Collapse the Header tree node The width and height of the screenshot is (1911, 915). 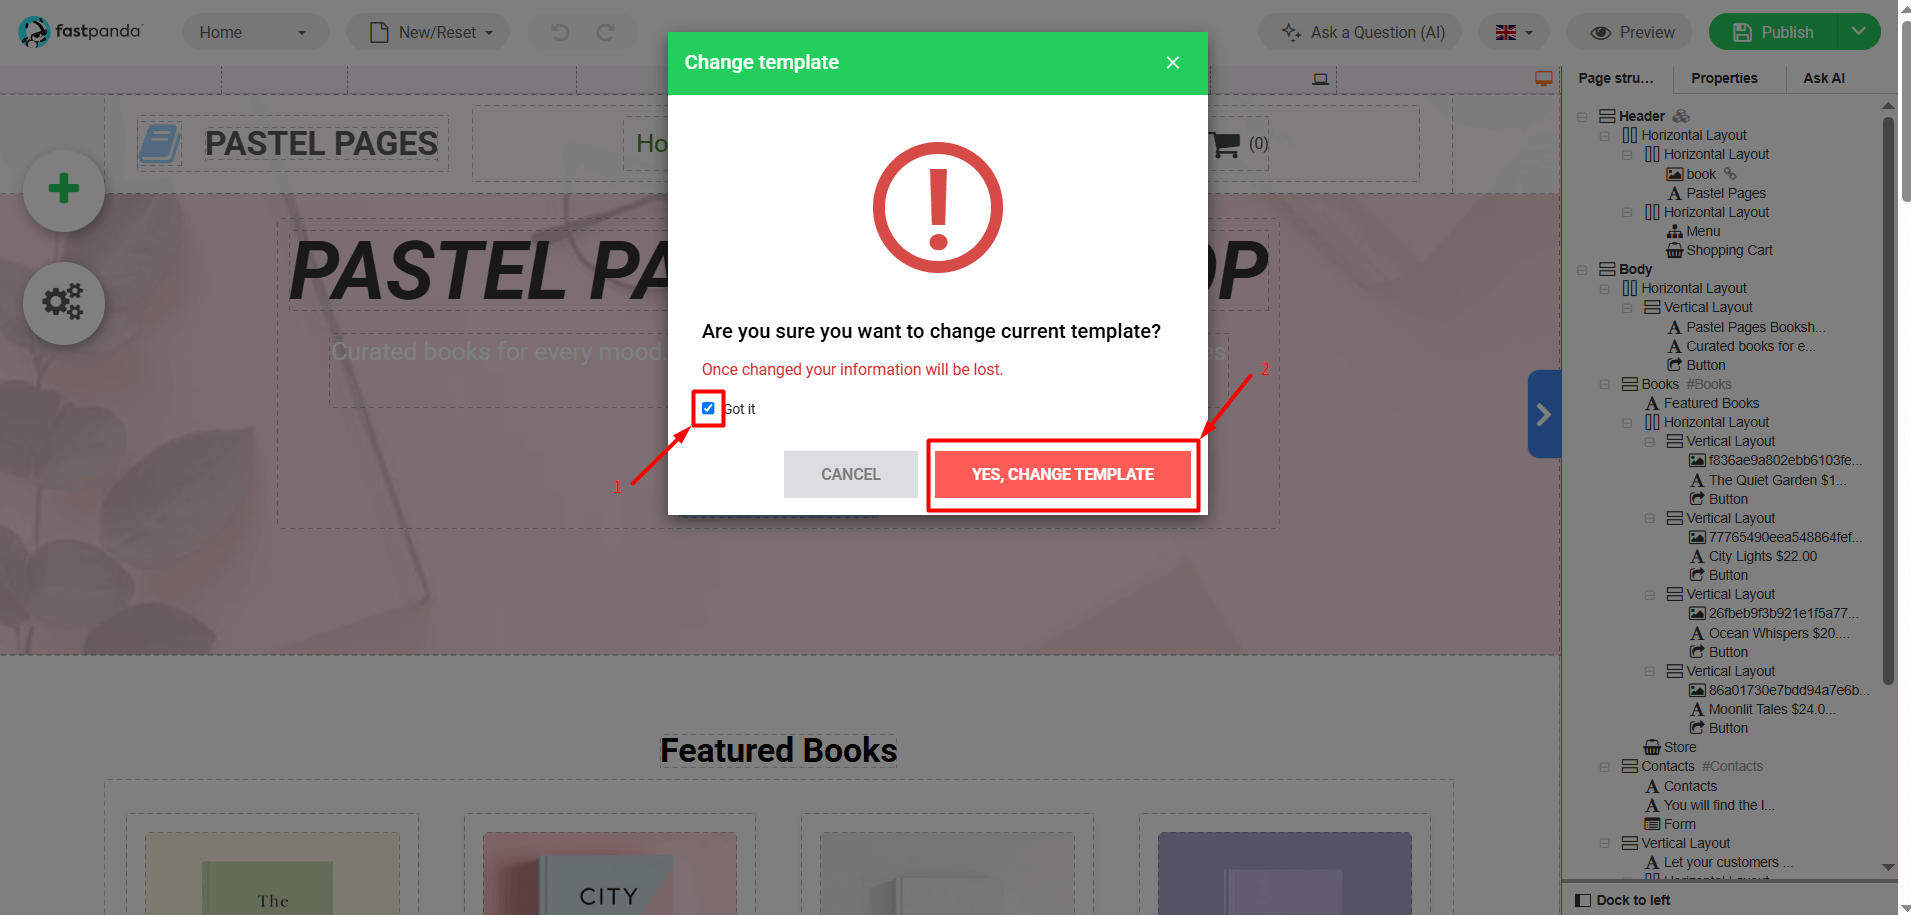click(1582, 117)
